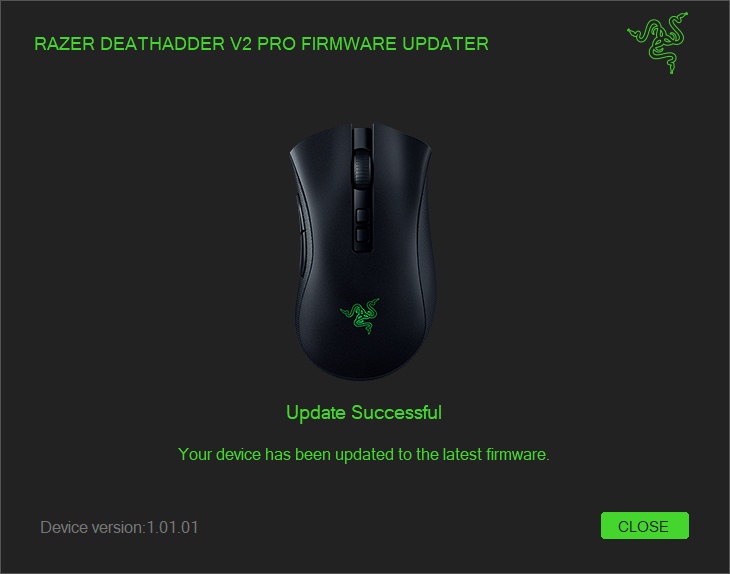This screenshot has height=574, width=730.
Task: Click the right side grip of the mouse
Action: (x=426, y=261)
